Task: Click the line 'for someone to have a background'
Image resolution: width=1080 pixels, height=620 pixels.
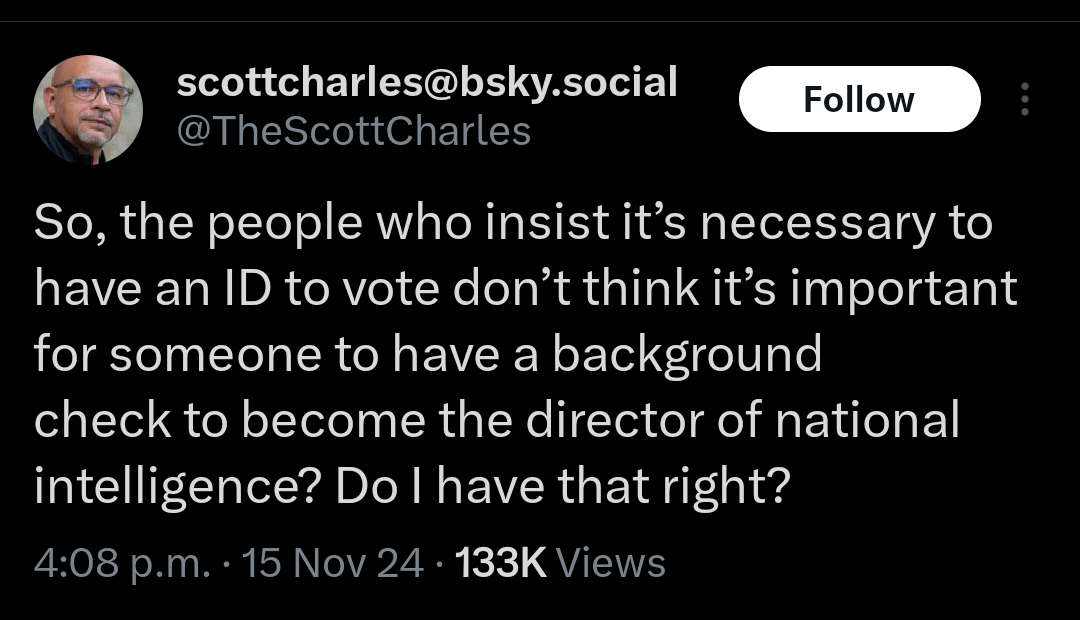Action: tap(428, 354)
